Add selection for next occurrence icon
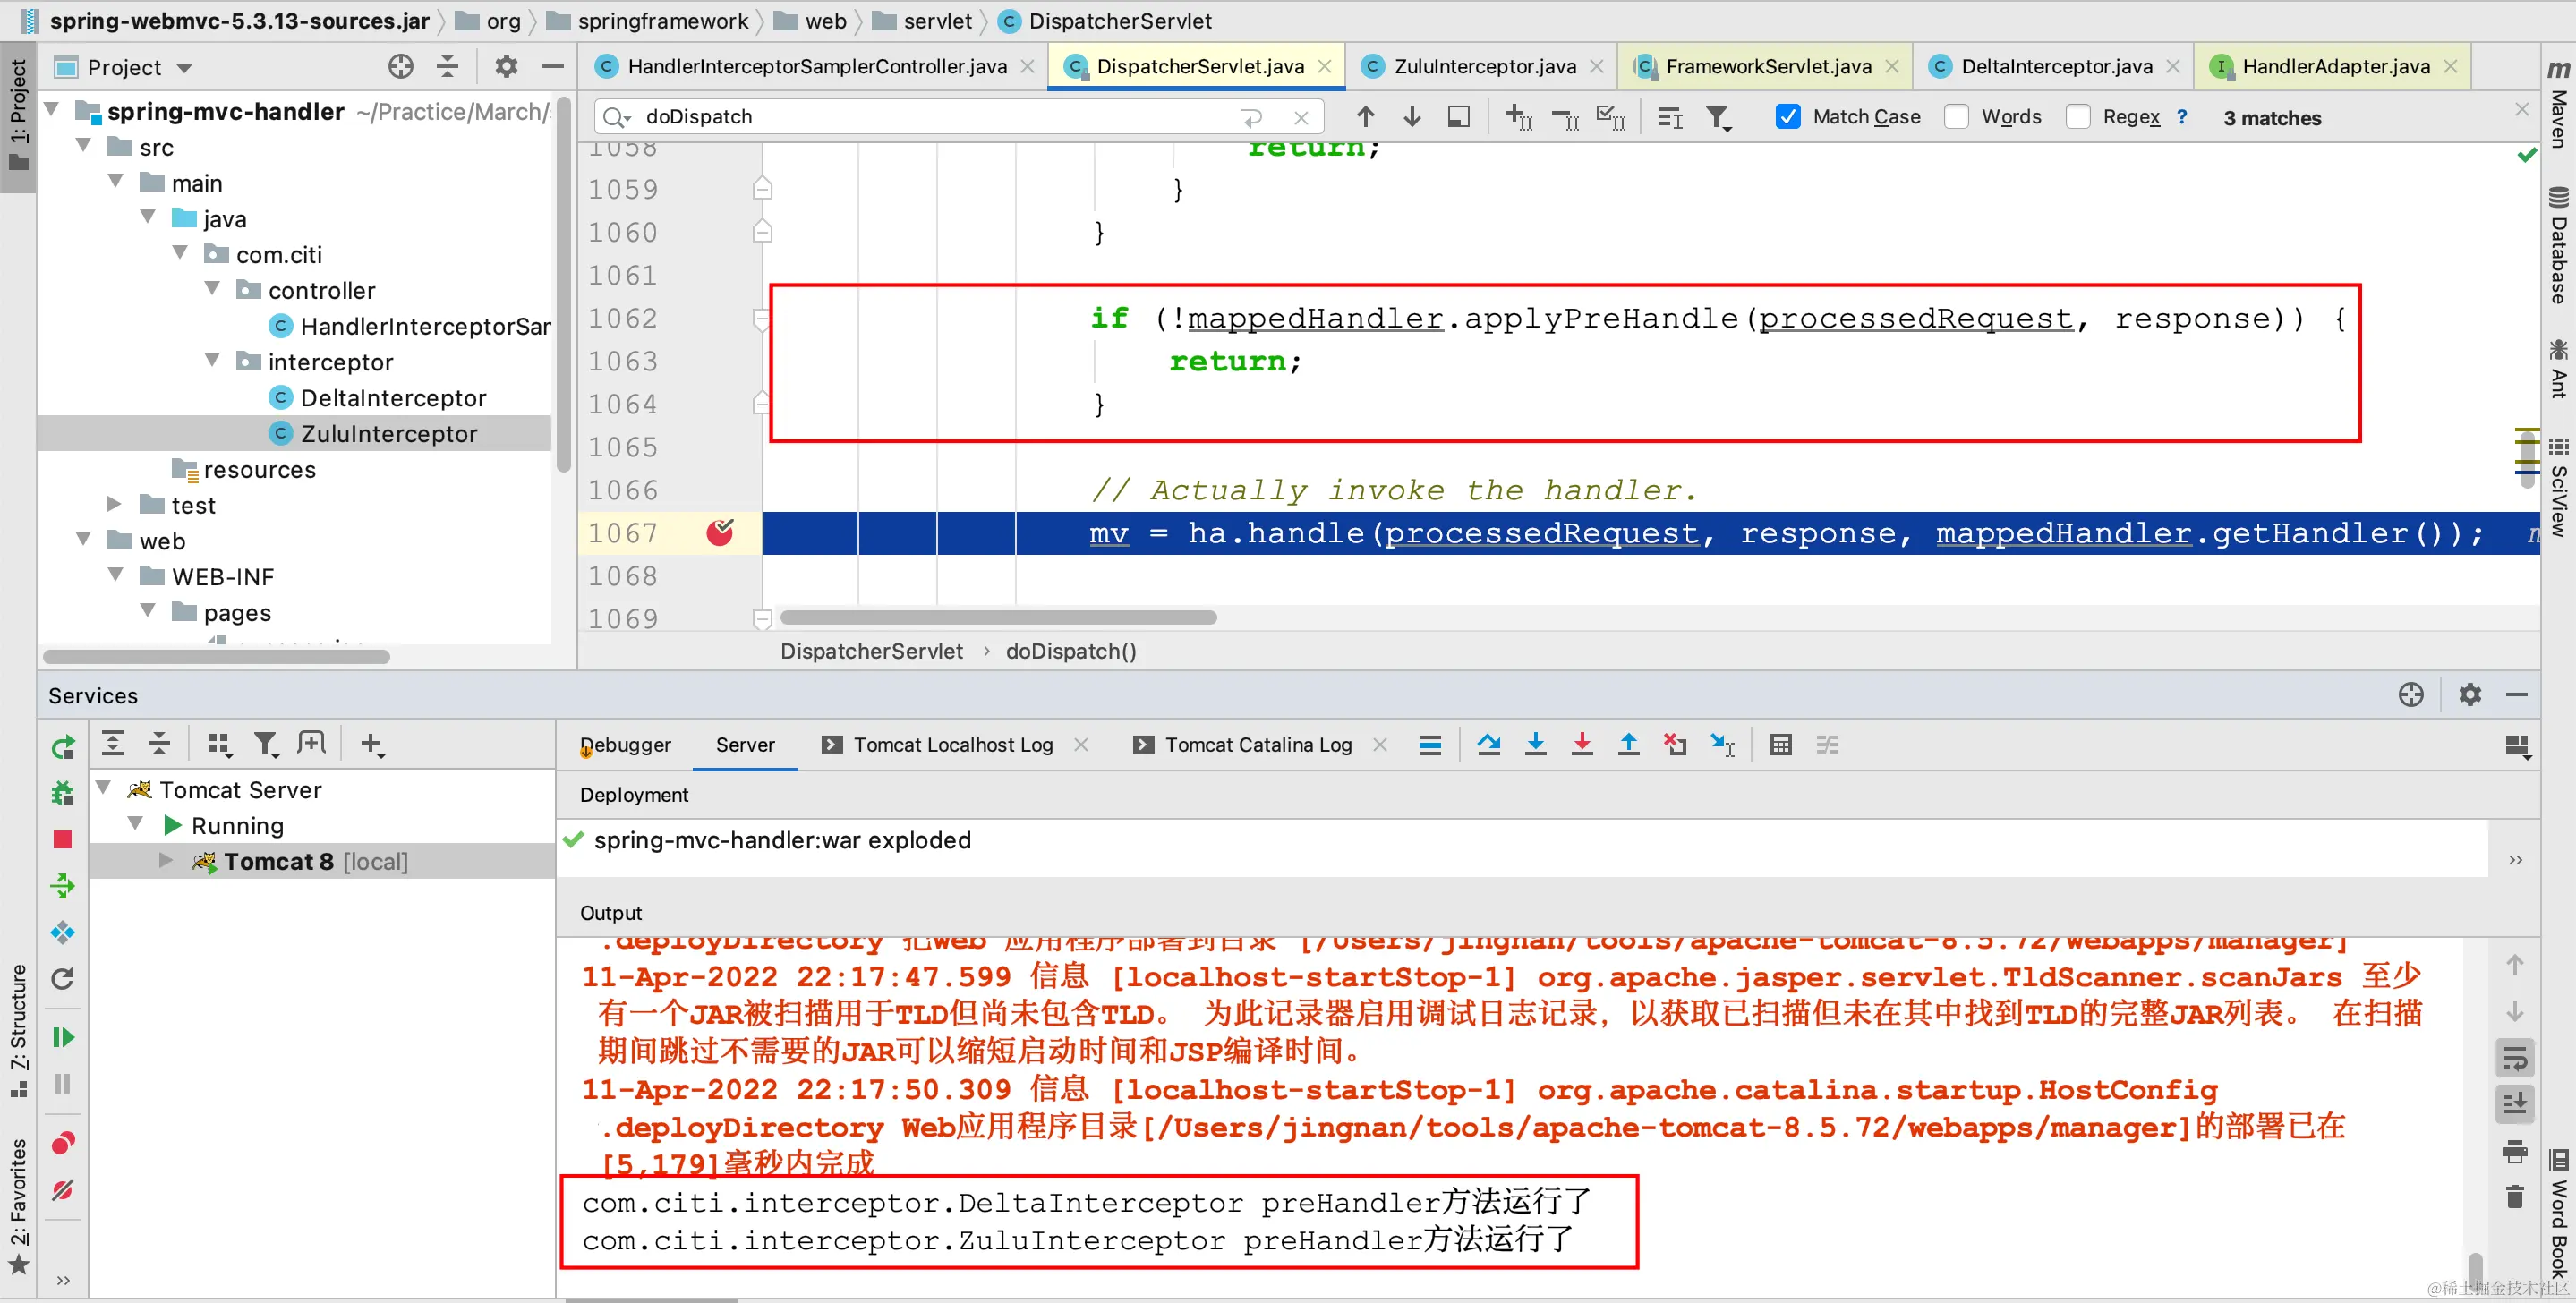The height and width of the screenshot is (1303, 2576). pos(1519,117)
